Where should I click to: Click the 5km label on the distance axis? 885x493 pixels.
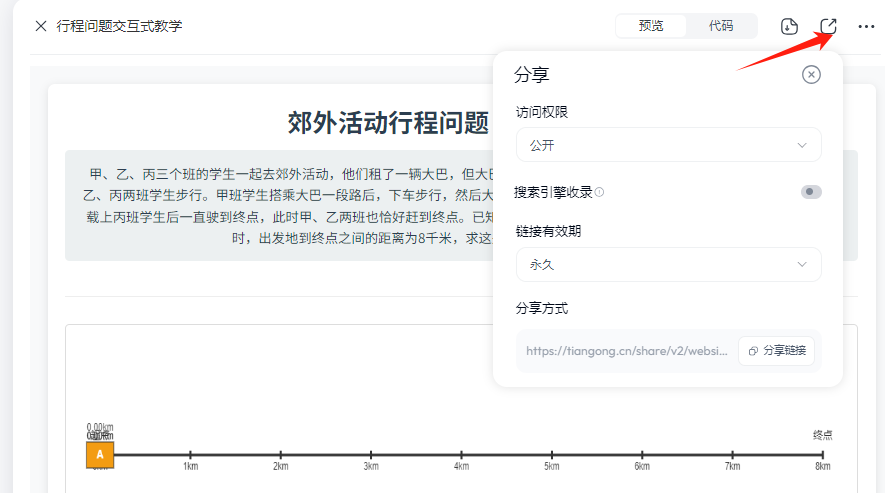(551, 466)
